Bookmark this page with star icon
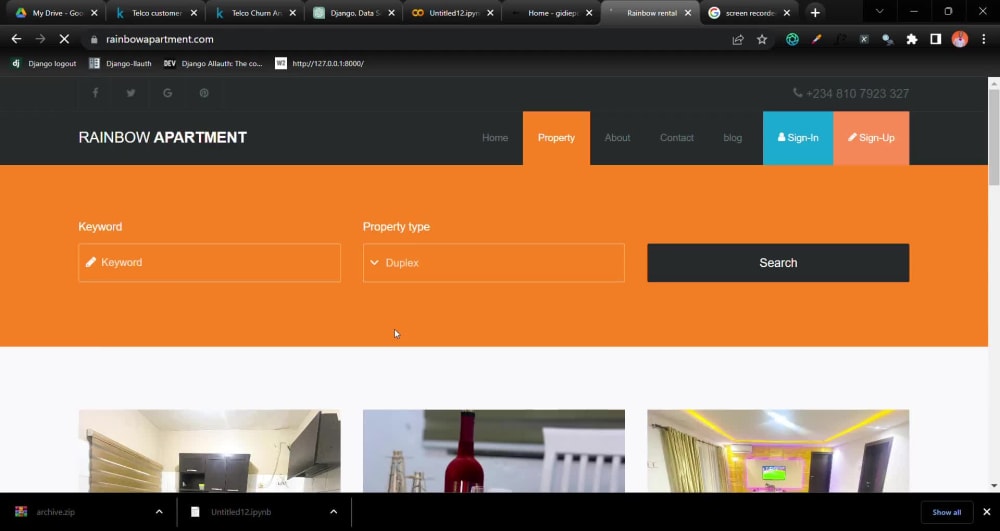This screenshot has height=531, width=1000. pos(761,40)
